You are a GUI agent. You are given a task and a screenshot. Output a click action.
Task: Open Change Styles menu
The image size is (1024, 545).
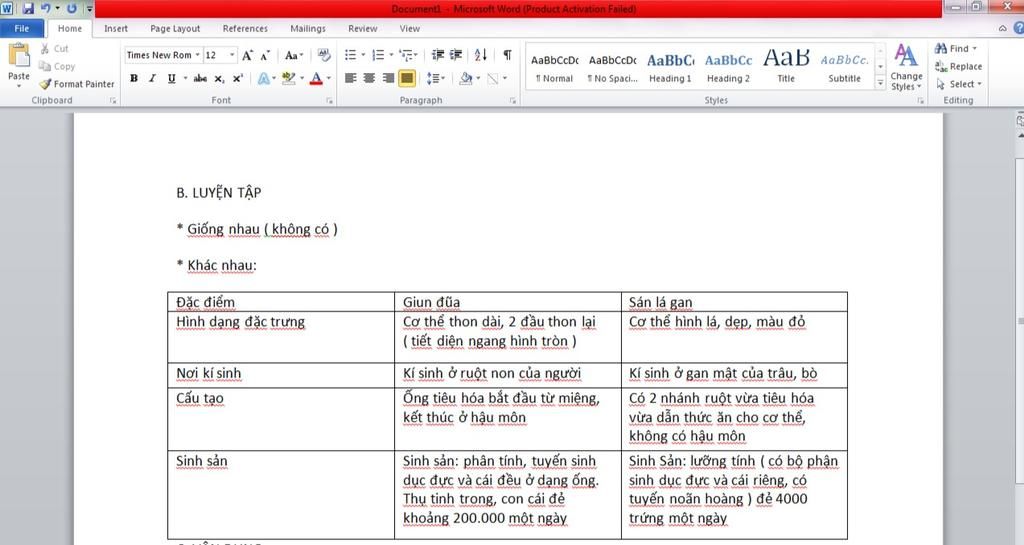(x=906, y=67)
